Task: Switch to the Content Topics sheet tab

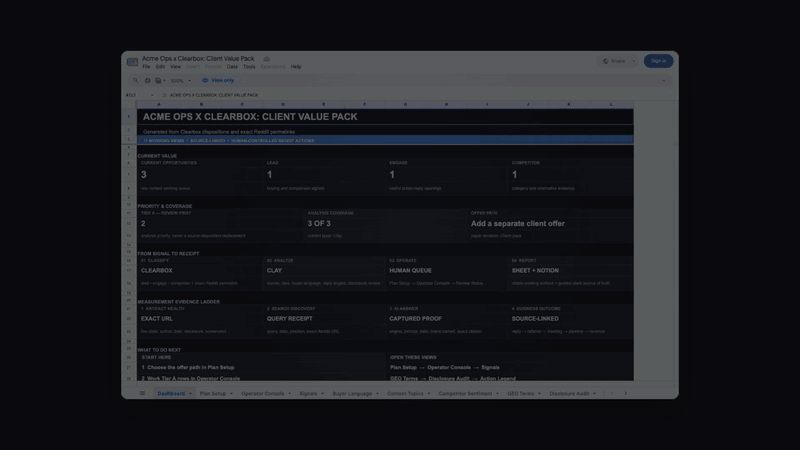Action: pos(405,393)
